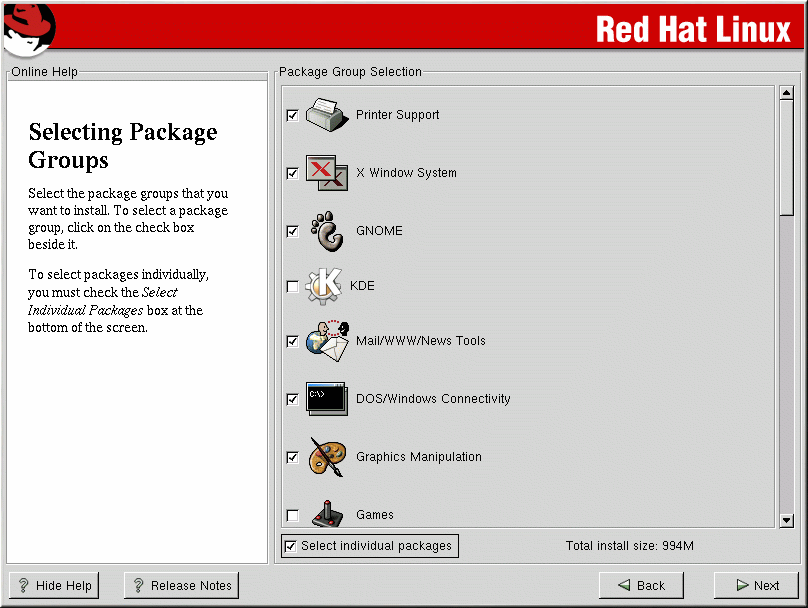Click the Mail/WWW/News Tools icon
This screenshot has width=808, height=608.
click(x=326, y=341)
